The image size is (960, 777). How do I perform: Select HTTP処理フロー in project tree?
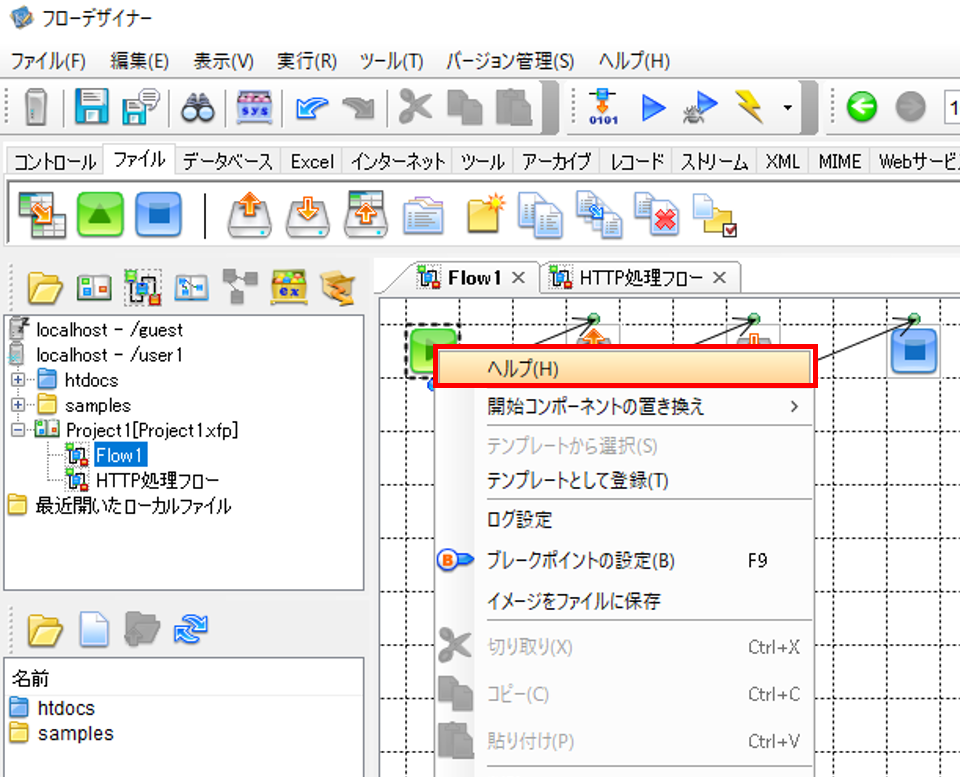(x=157, y=481)
